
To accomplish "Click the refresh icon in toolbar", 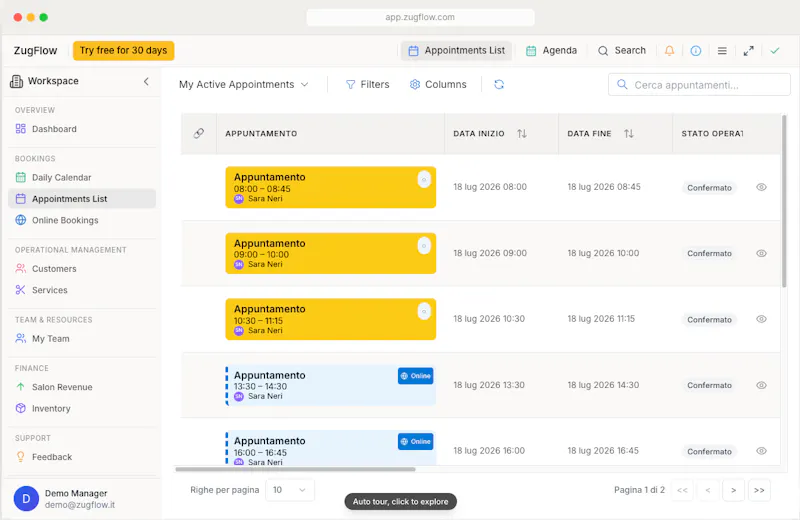I will click(499, 84).
